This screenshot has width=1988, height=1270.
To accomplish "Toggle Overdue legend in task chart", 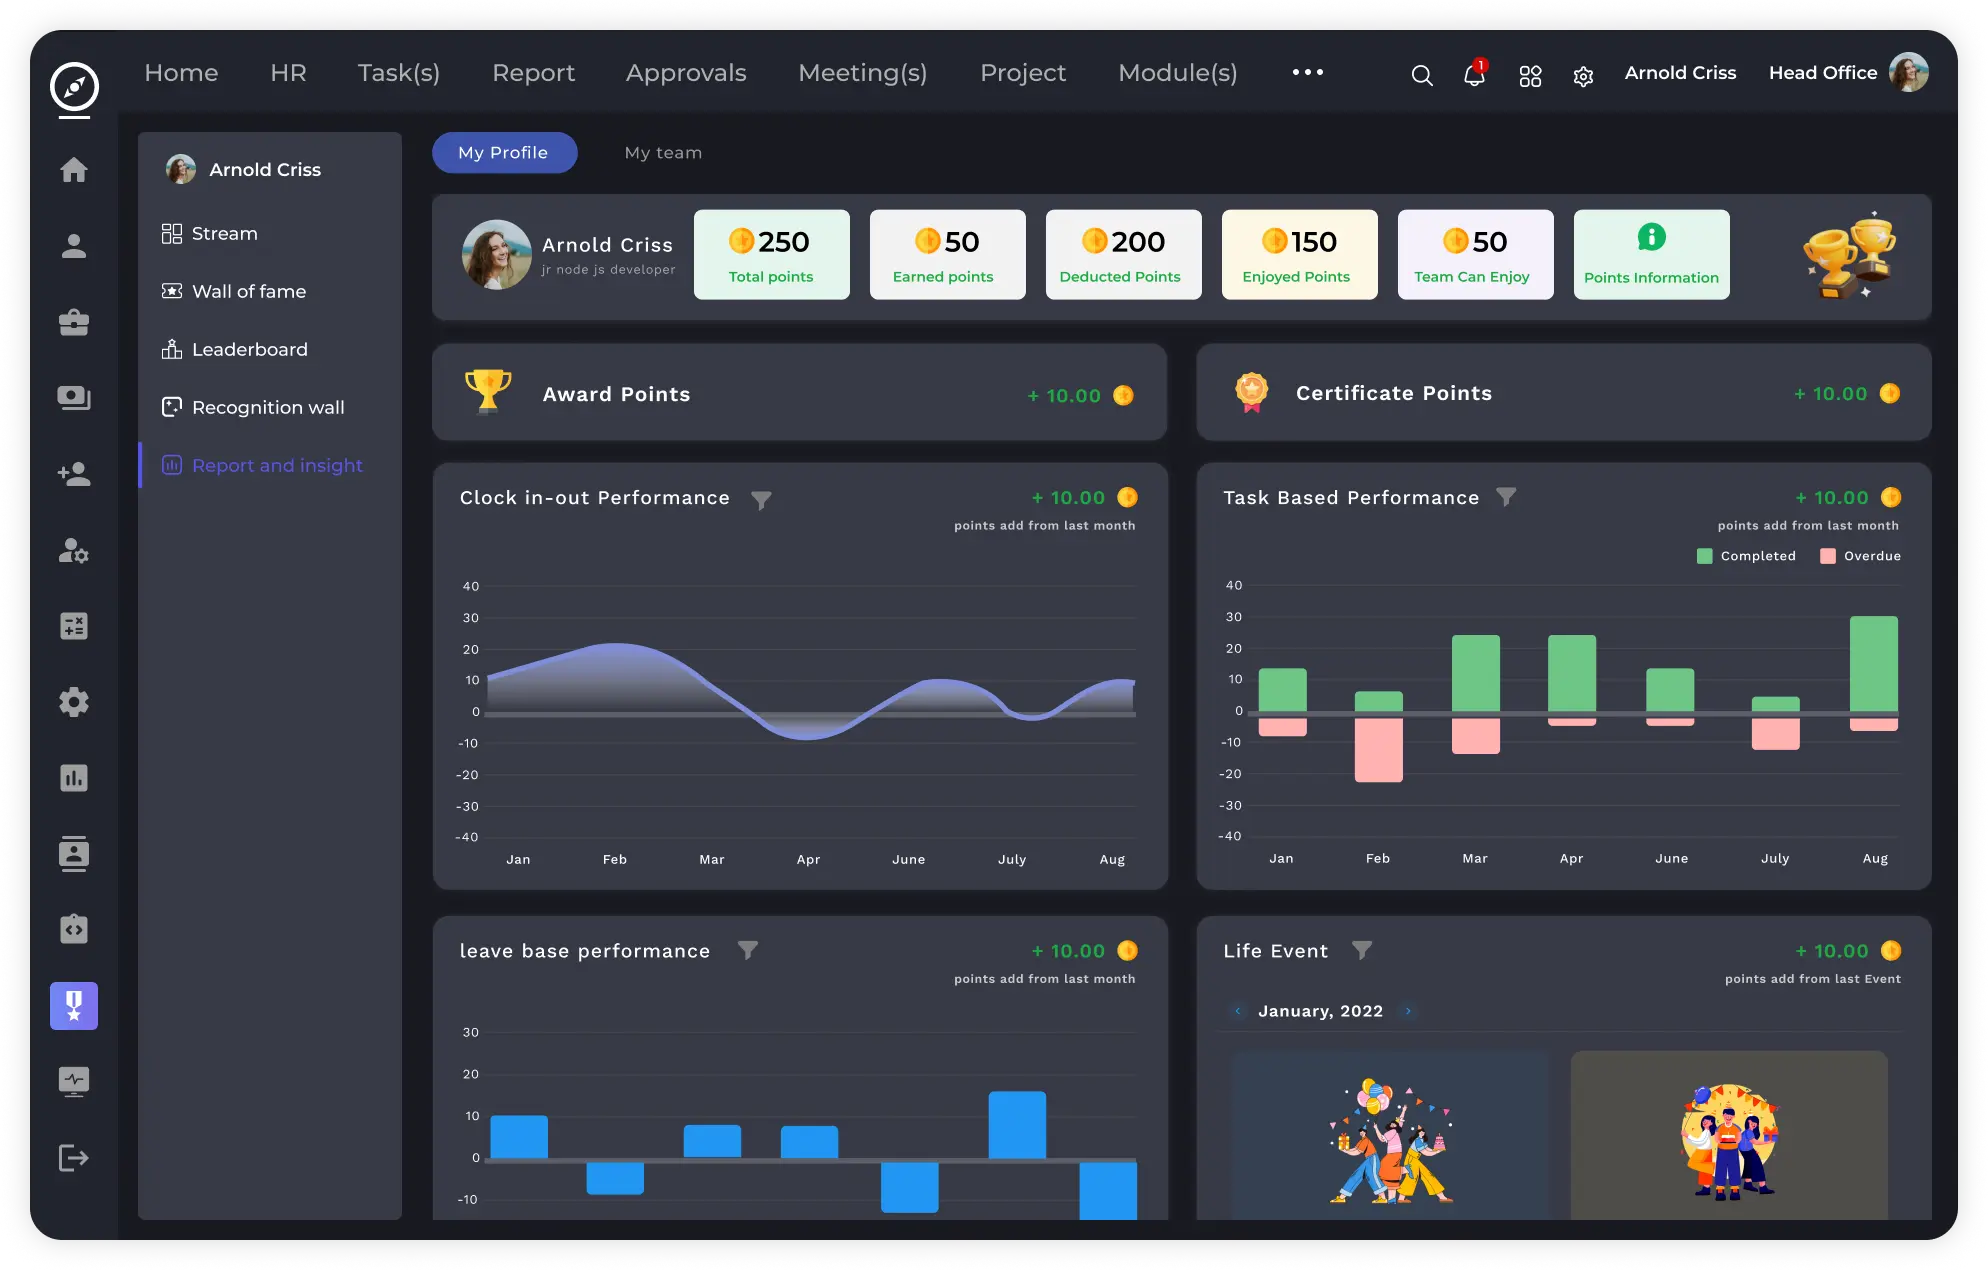I will (x=1860, y=556).
